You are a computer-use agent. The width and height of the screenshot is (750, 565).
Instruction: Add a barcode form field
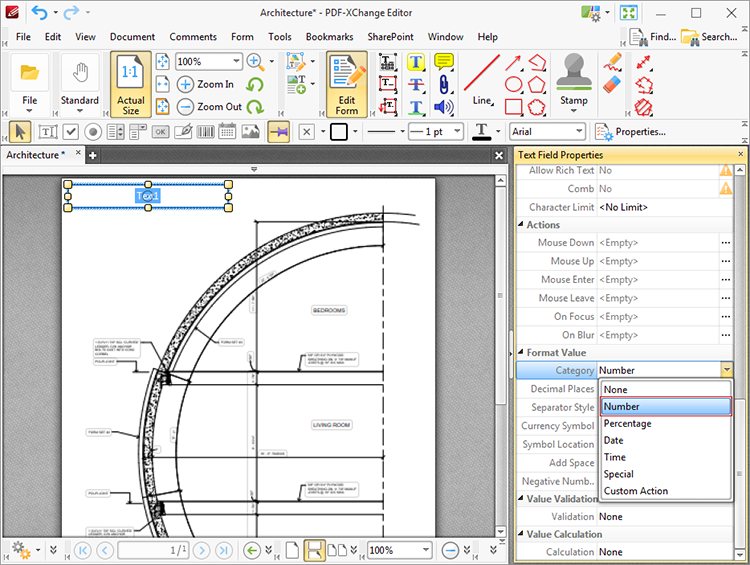[206, 131]
